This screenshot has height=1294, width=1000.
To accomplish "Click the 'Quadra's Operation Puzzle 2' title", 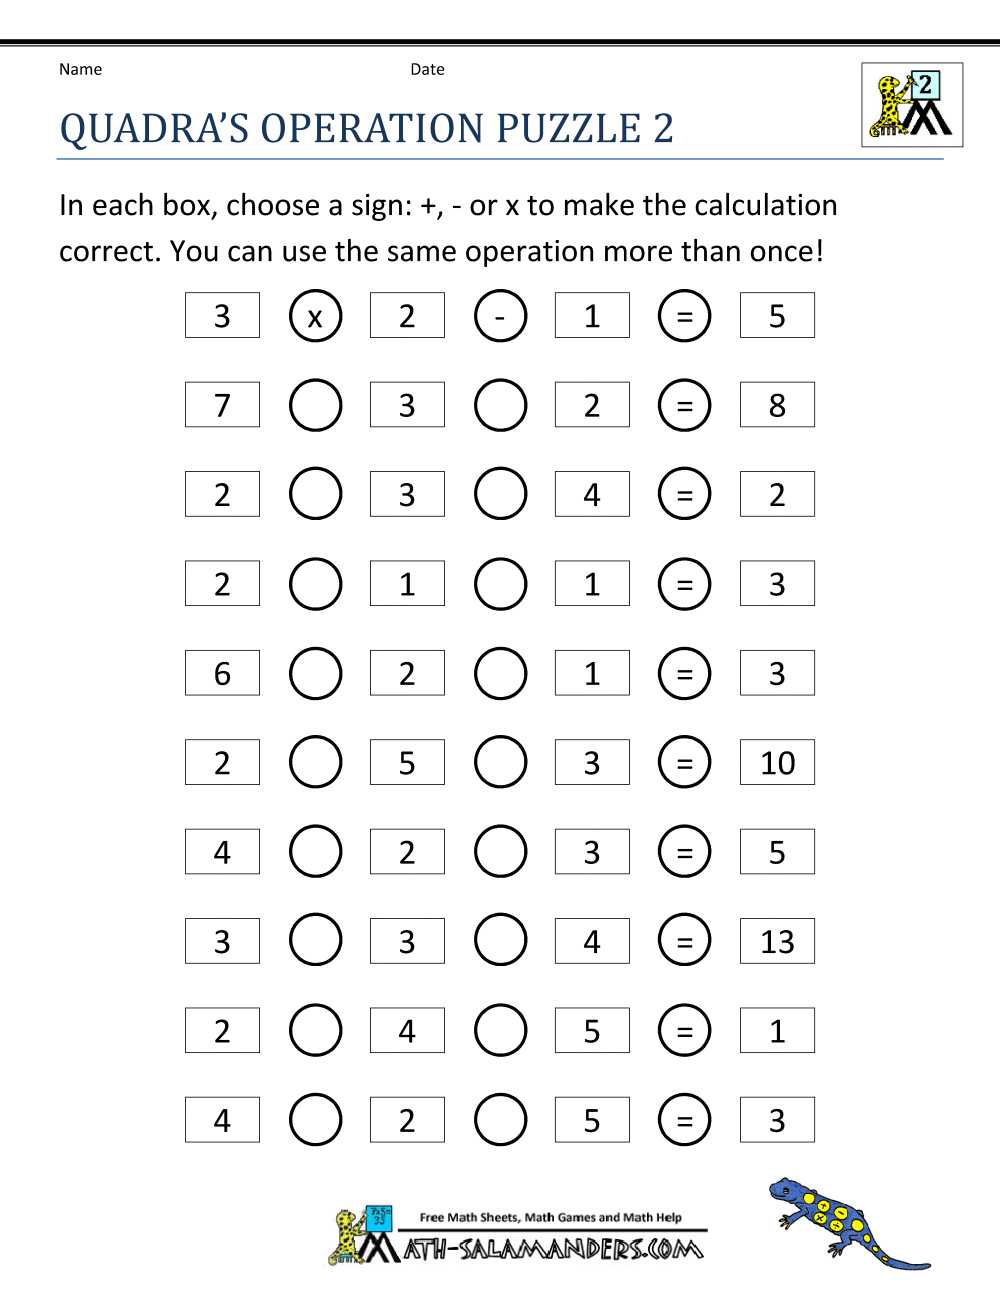I will click(x=366, y=129).
